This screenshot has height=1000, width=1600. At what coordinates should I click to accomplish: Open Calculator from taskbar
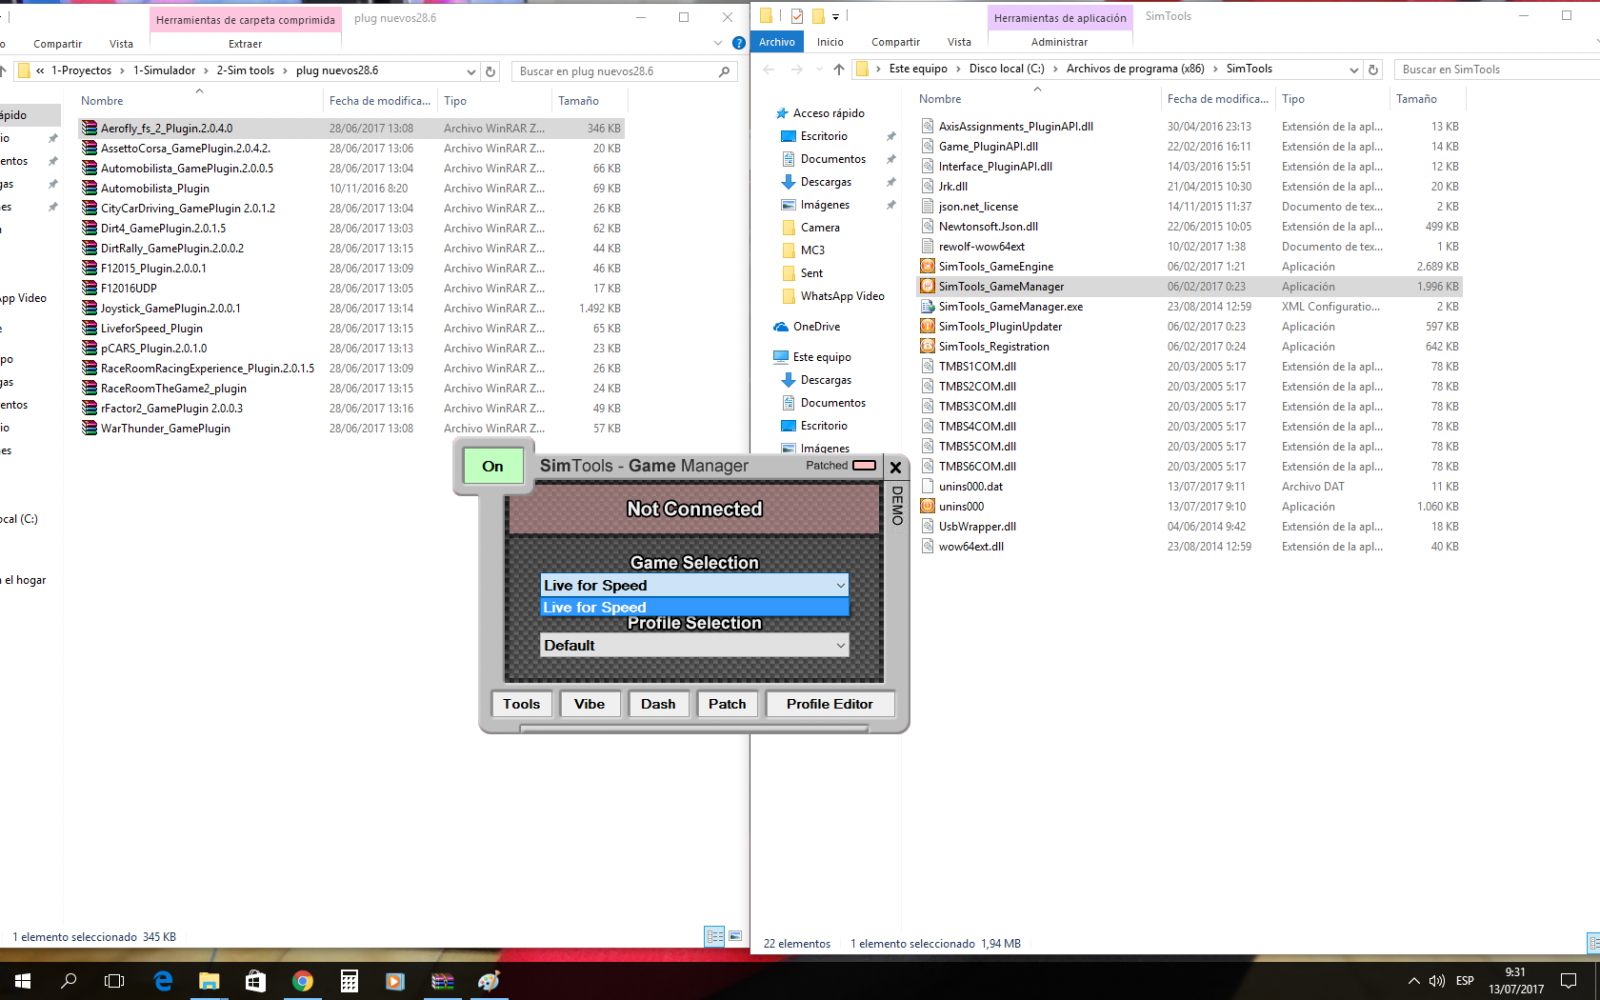[x=349, y=981]
